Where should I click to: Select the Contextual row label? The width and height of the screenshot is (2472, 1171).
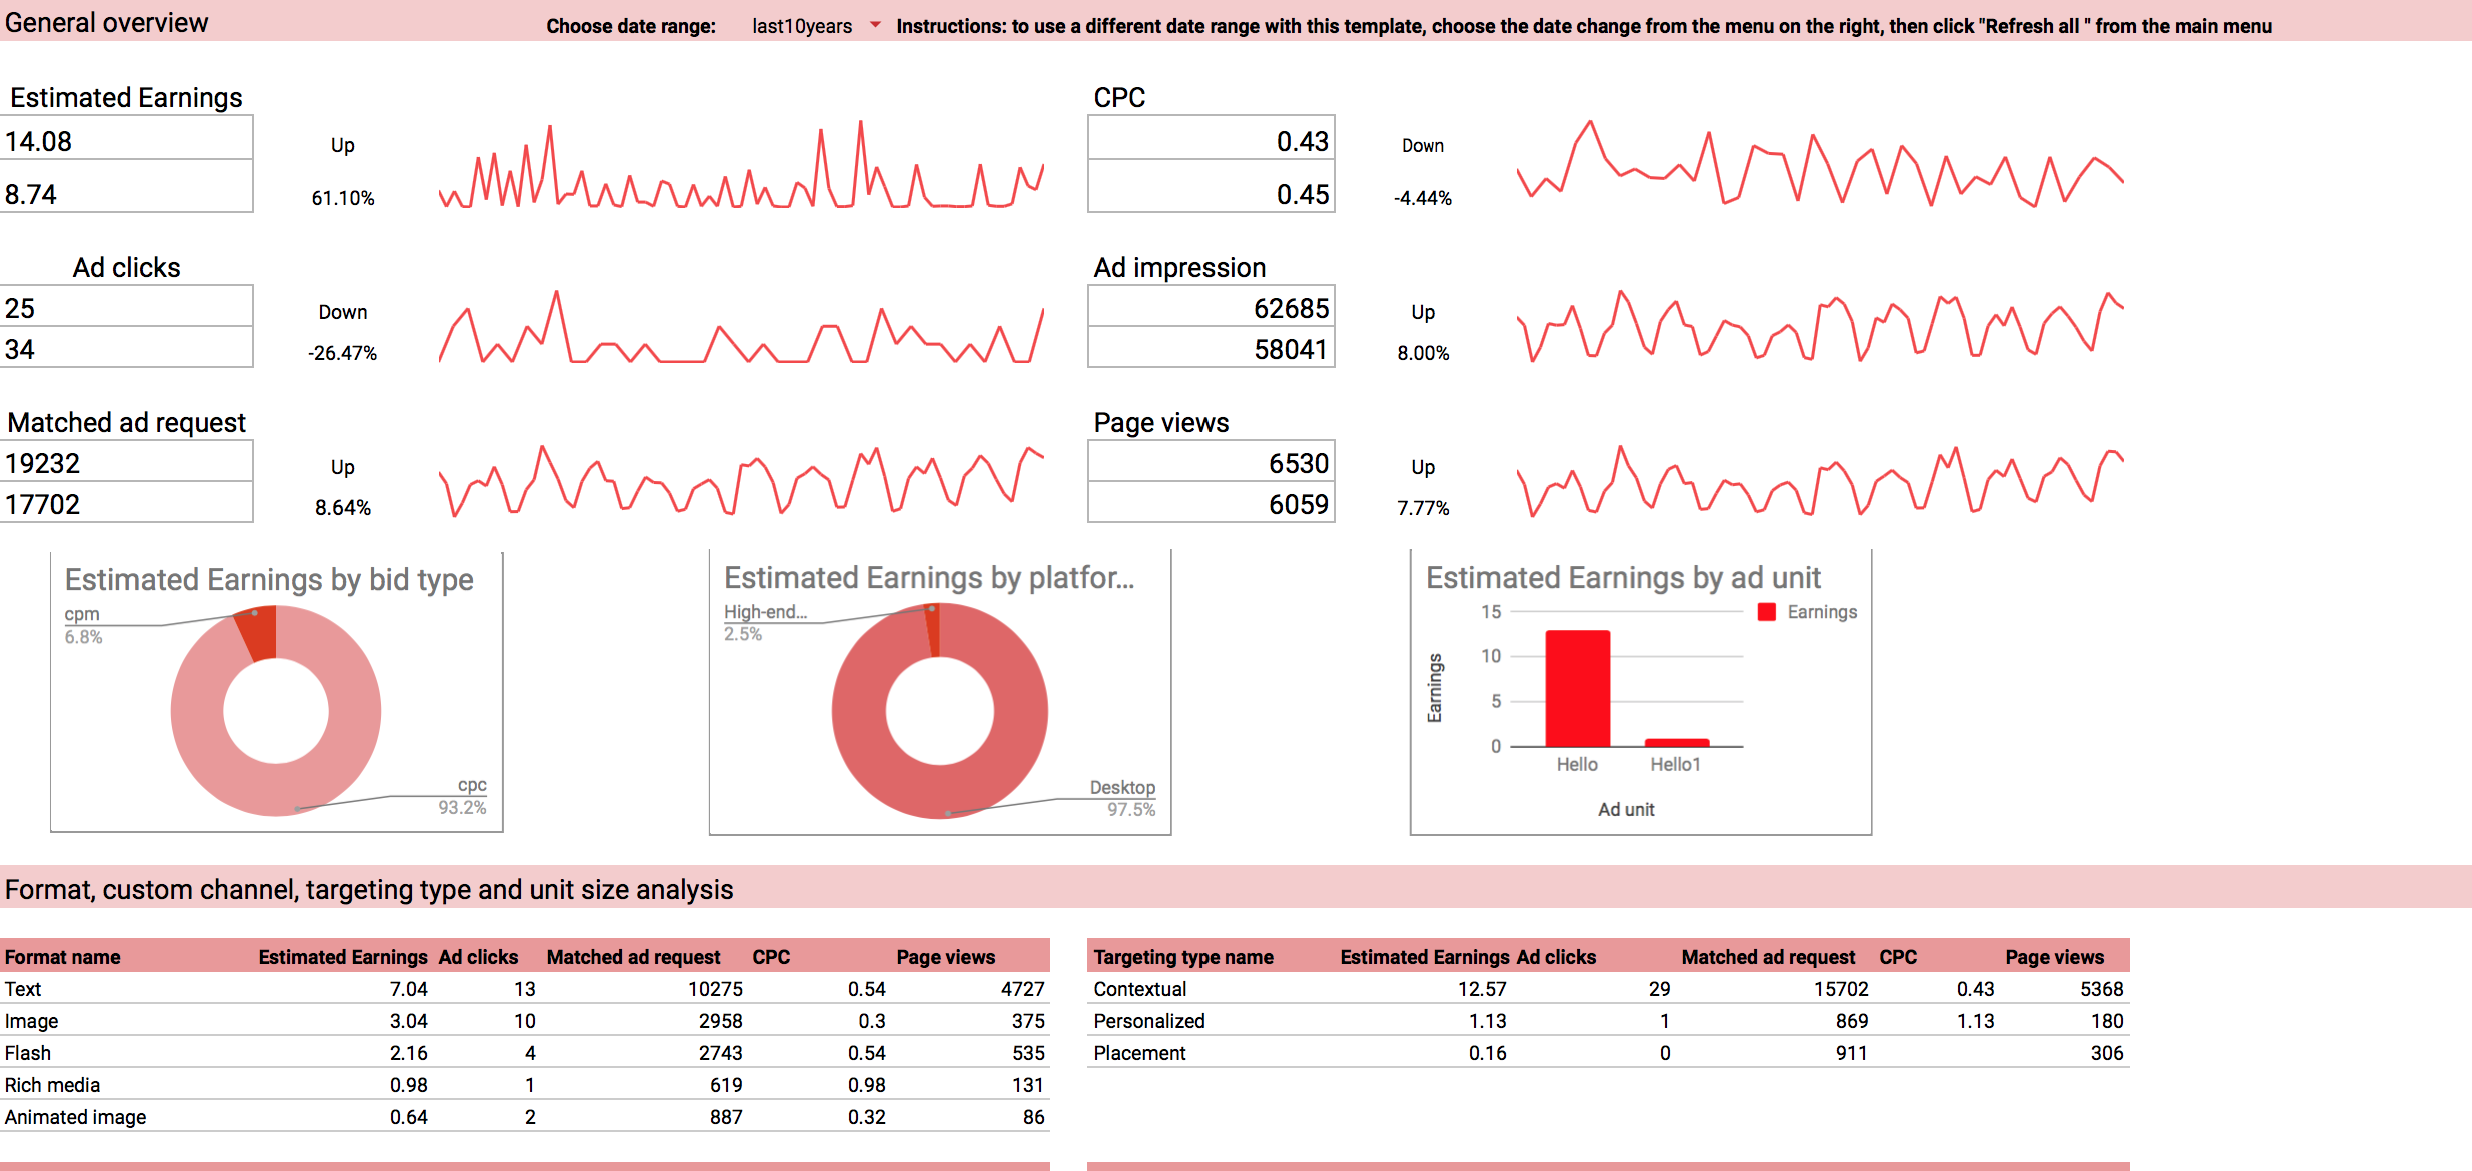1139,989
